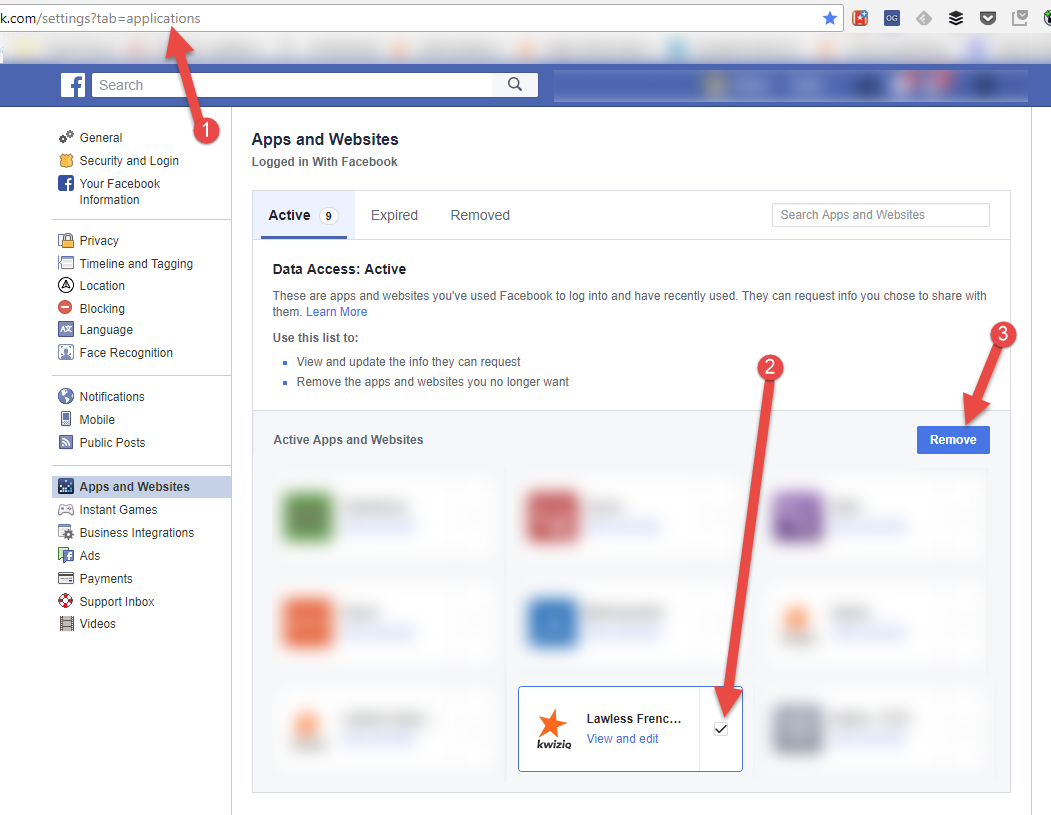Open Payments settings
Viewport: 1051px width, 815px height.
pos(104,578)
